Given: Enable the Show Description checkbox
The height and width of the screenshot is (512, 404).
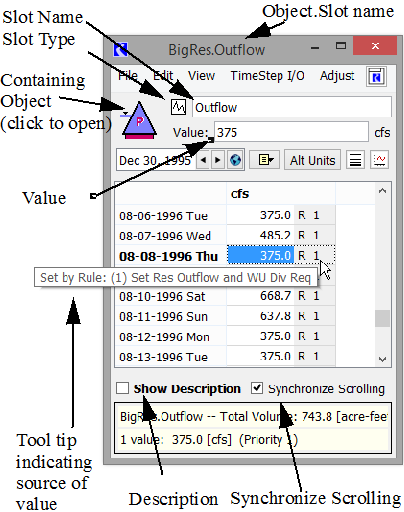Looking at the screenshot, I should click(x=122, y=388).
